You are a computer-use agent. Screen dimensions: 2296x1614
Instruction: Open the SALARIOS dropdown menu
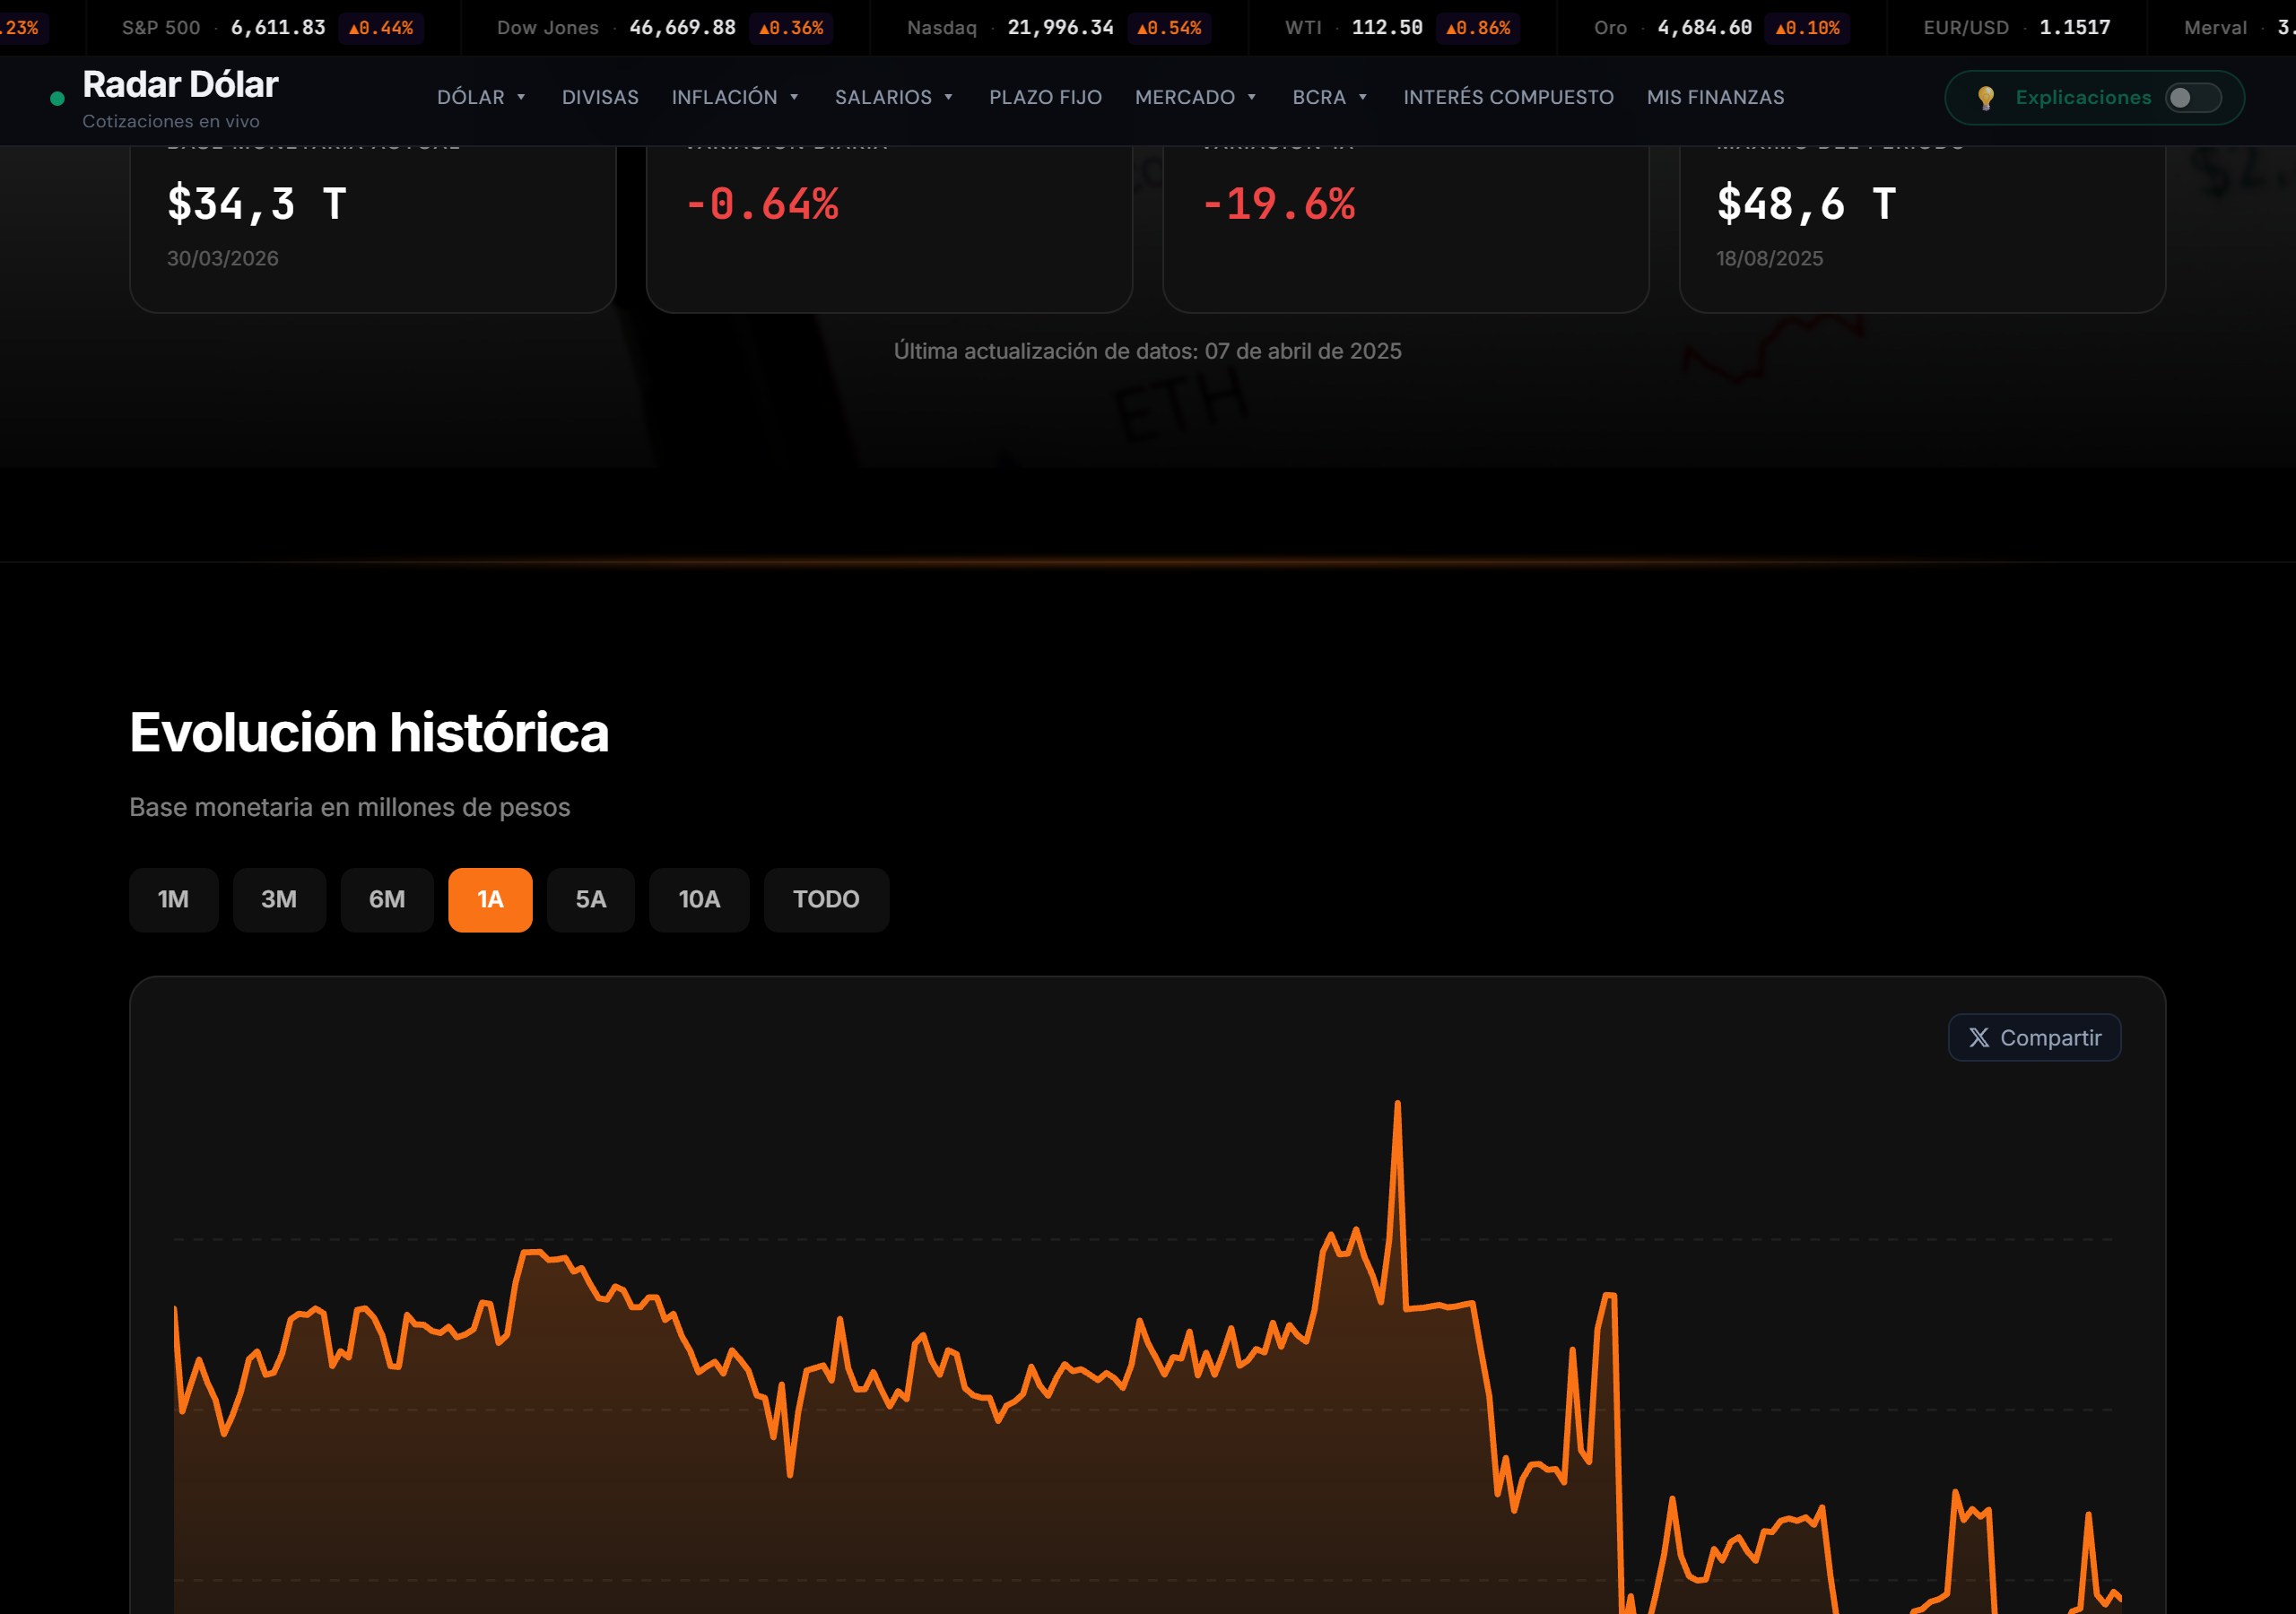(x=894, y=97)
